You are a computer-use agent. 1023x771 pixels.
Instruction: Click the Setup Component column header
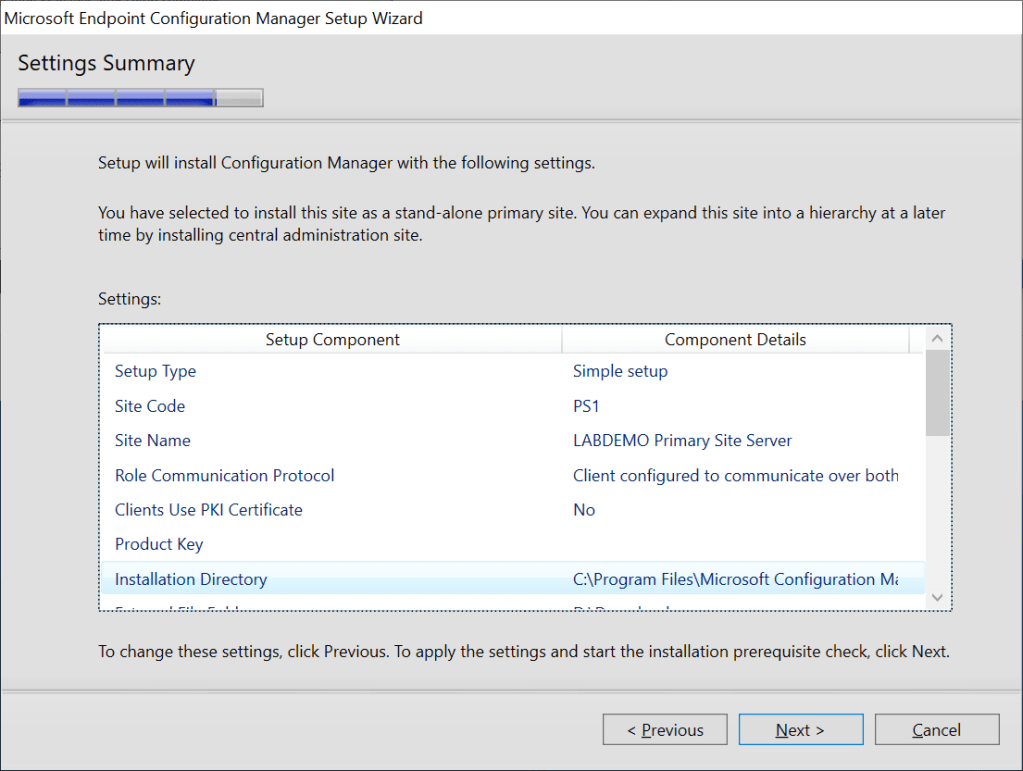pyautogui.click(x=332, y=340)
